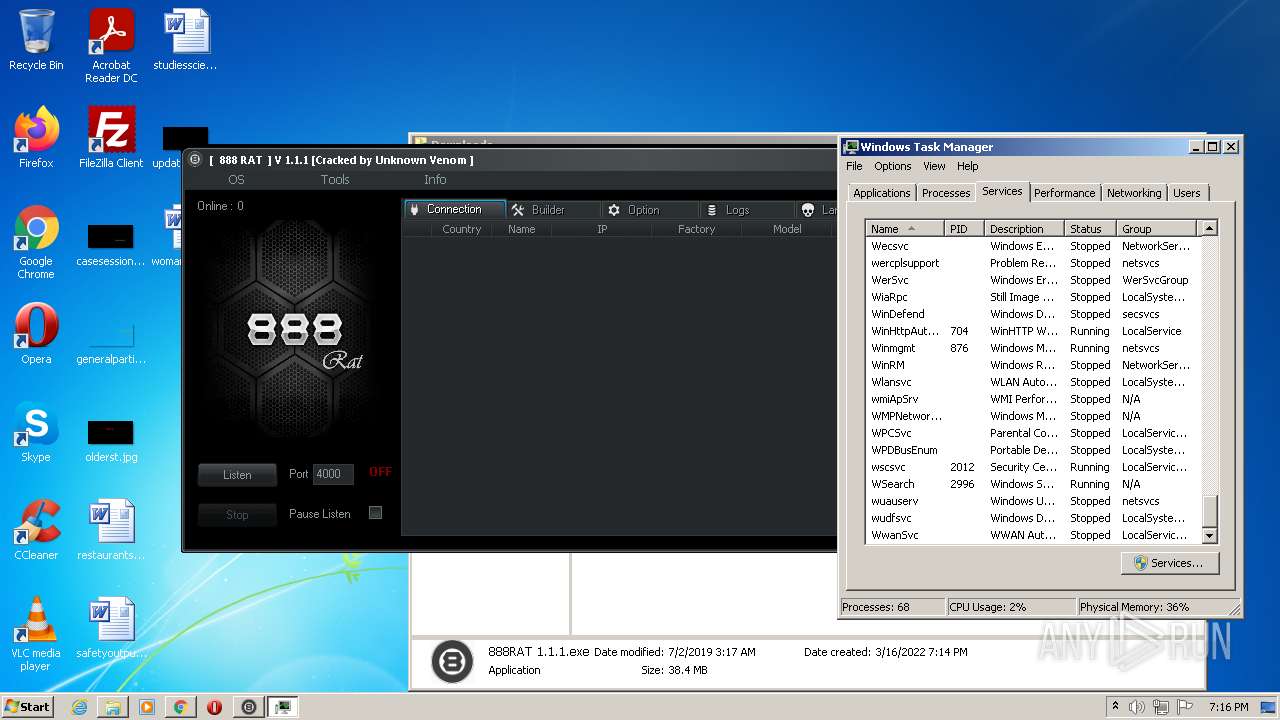
Task: Select the WinDefend service row
Action: coord(1032,314)
